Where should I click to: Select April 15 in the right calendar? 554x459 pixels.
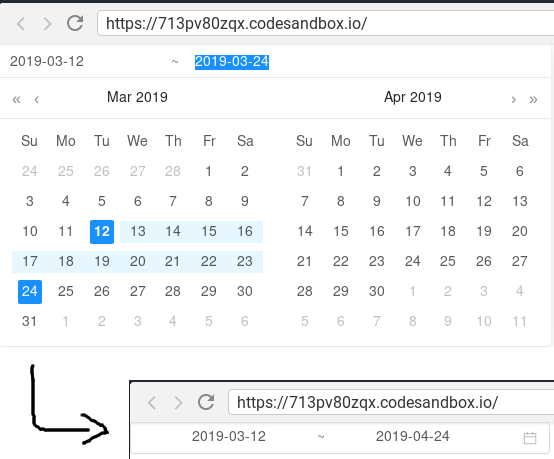tap(341, 231)
